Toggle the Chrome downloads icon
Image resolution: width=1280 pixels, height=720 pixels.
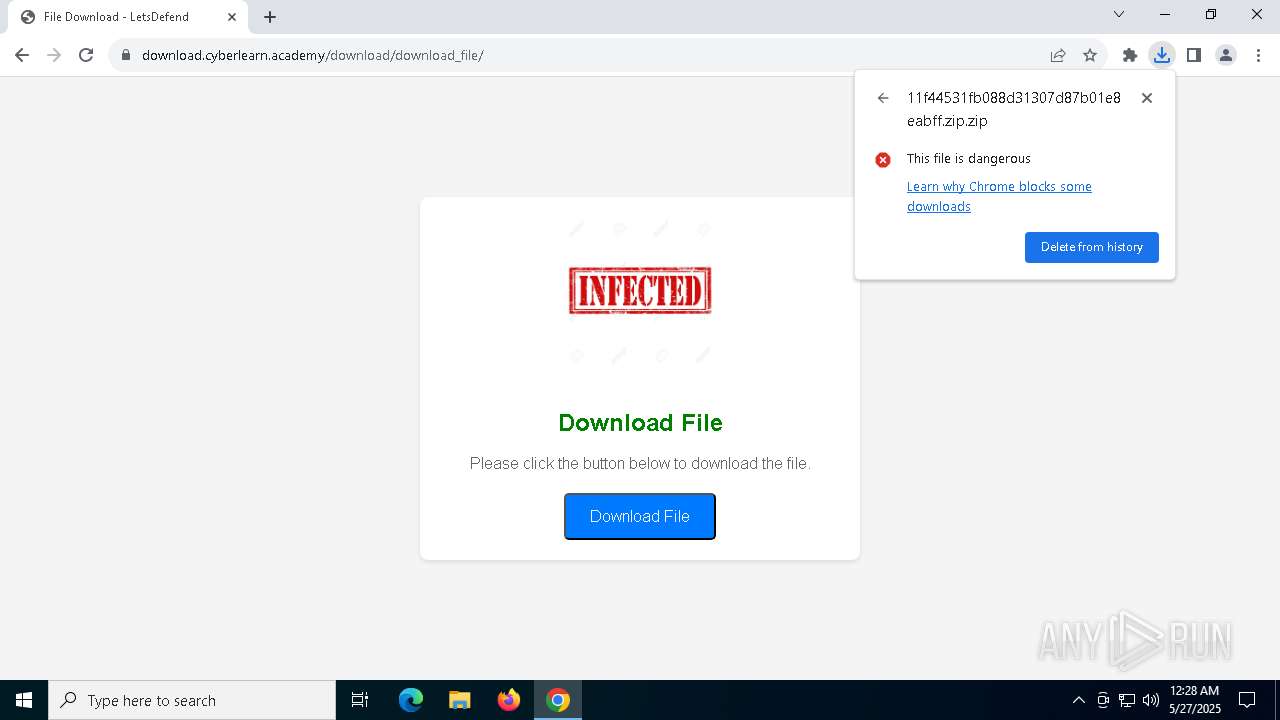tap(1161, 55)
